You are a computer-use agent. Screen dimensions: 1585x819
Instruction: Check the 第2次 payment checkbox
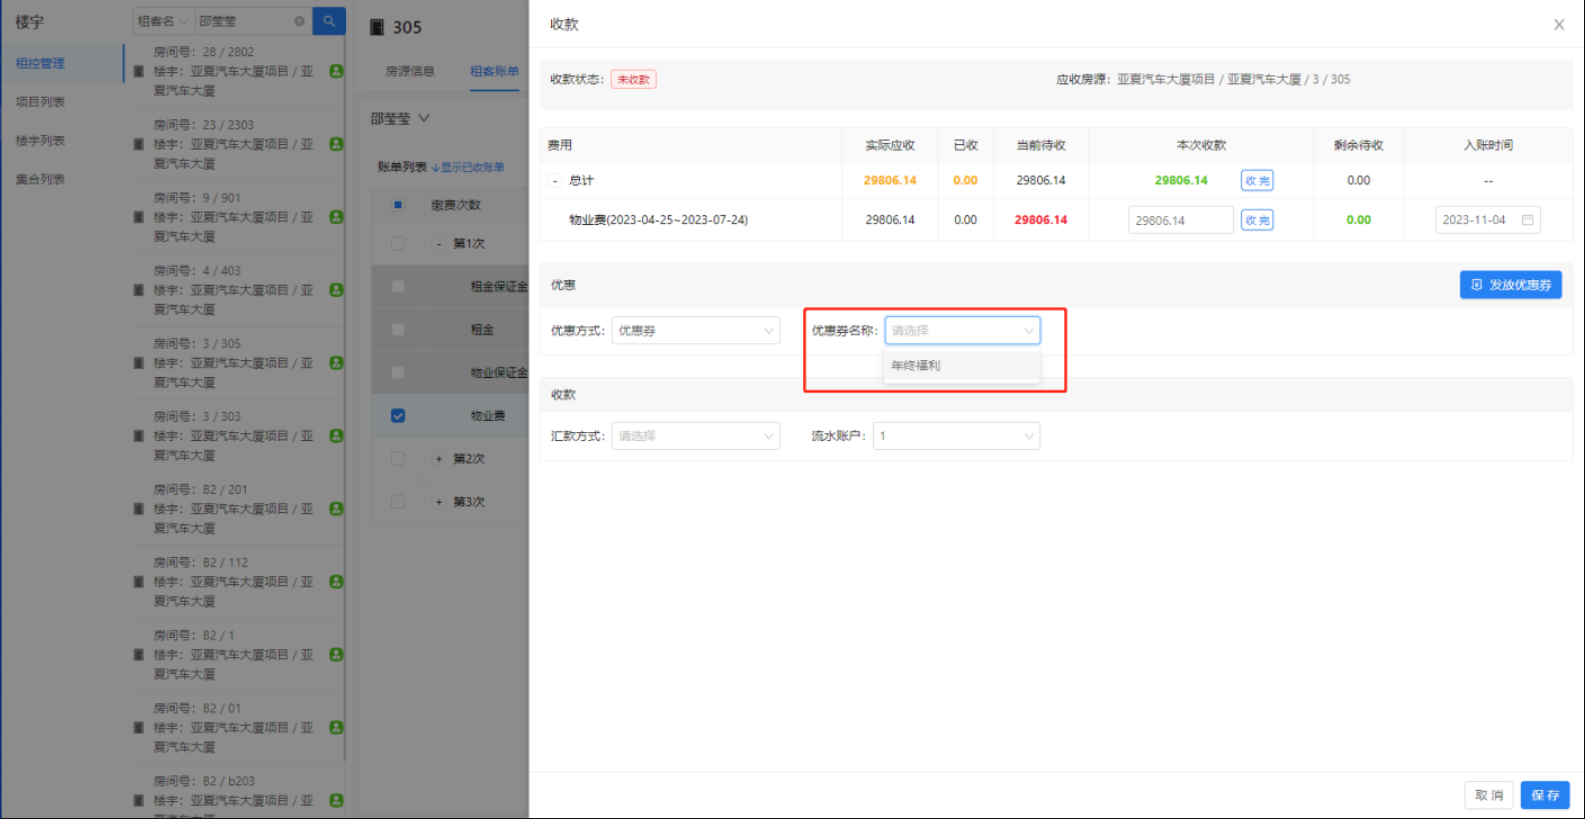pyautogui.click(x=398, y=459)
